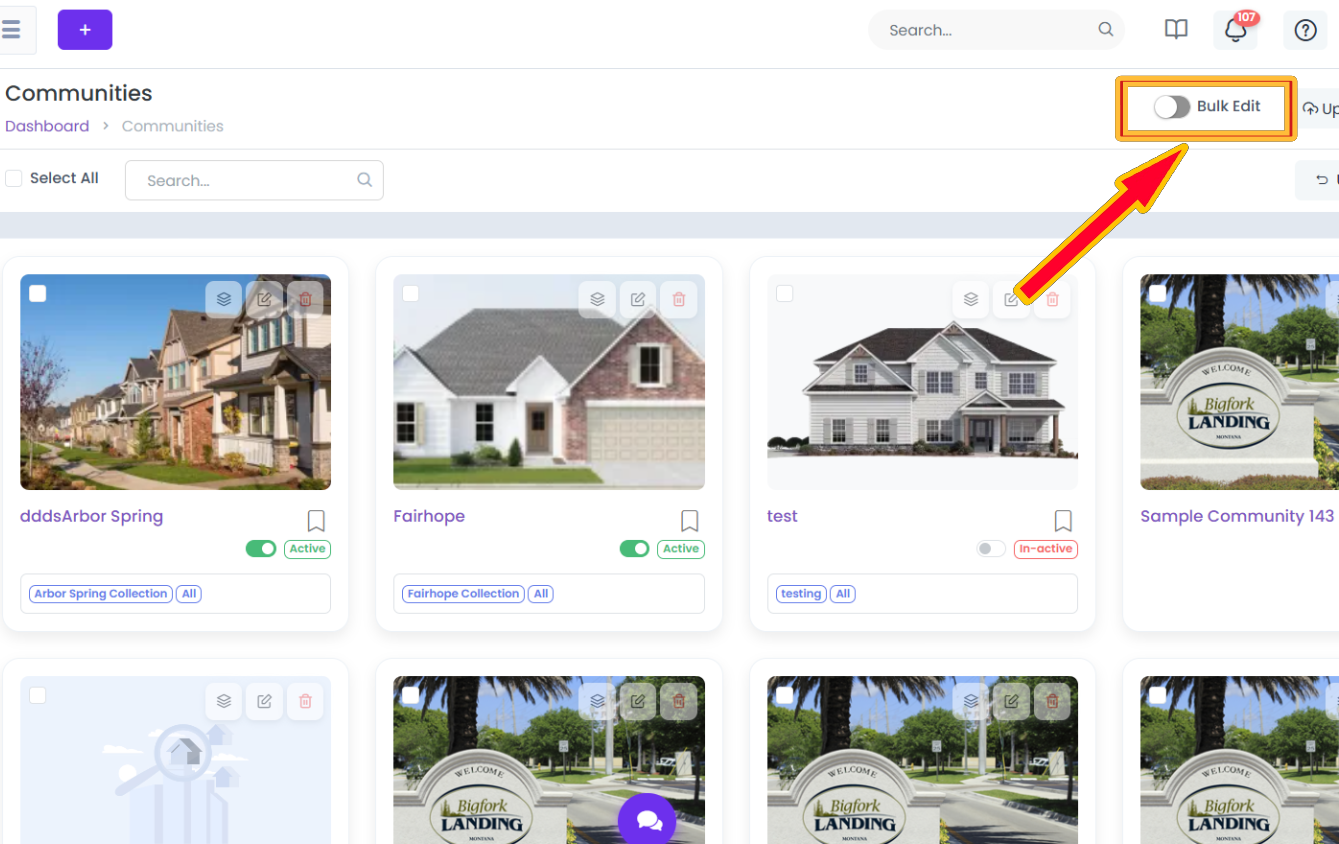Open the help question mark icon

(x=1305, y=30)
